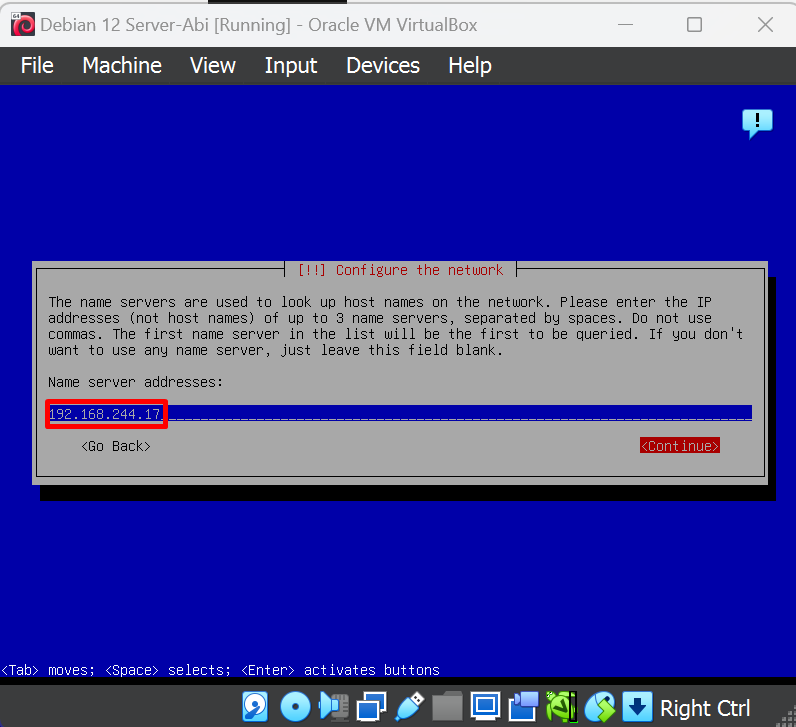The image size is (796, 727).
Task: Click the Go Back button
Action: (x=116, y=446)
